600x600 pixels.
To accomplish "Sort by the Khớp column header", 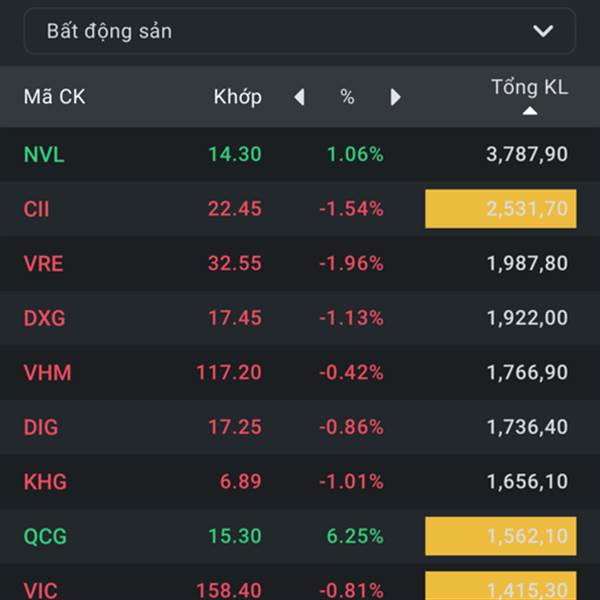I will click(x=237, y=97).
